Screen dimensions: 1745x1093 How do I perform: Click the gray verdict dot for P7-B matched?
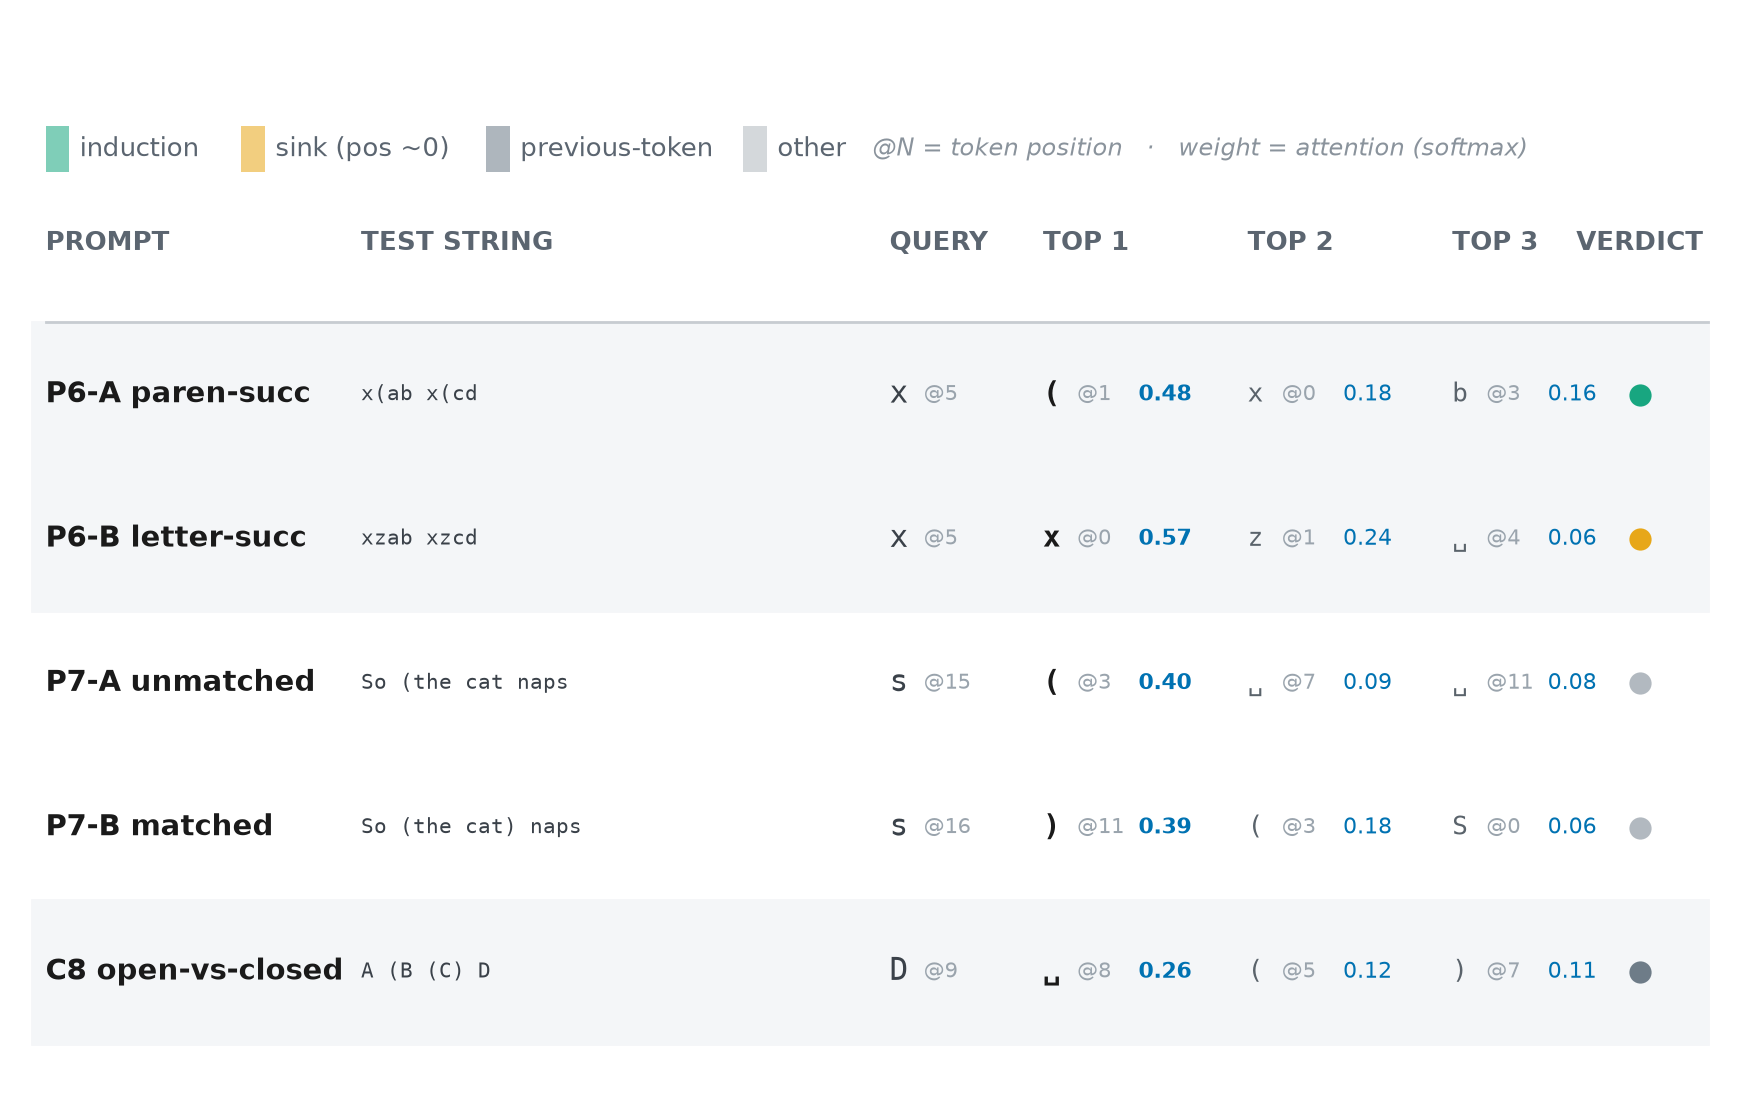tap(1640, 828)
